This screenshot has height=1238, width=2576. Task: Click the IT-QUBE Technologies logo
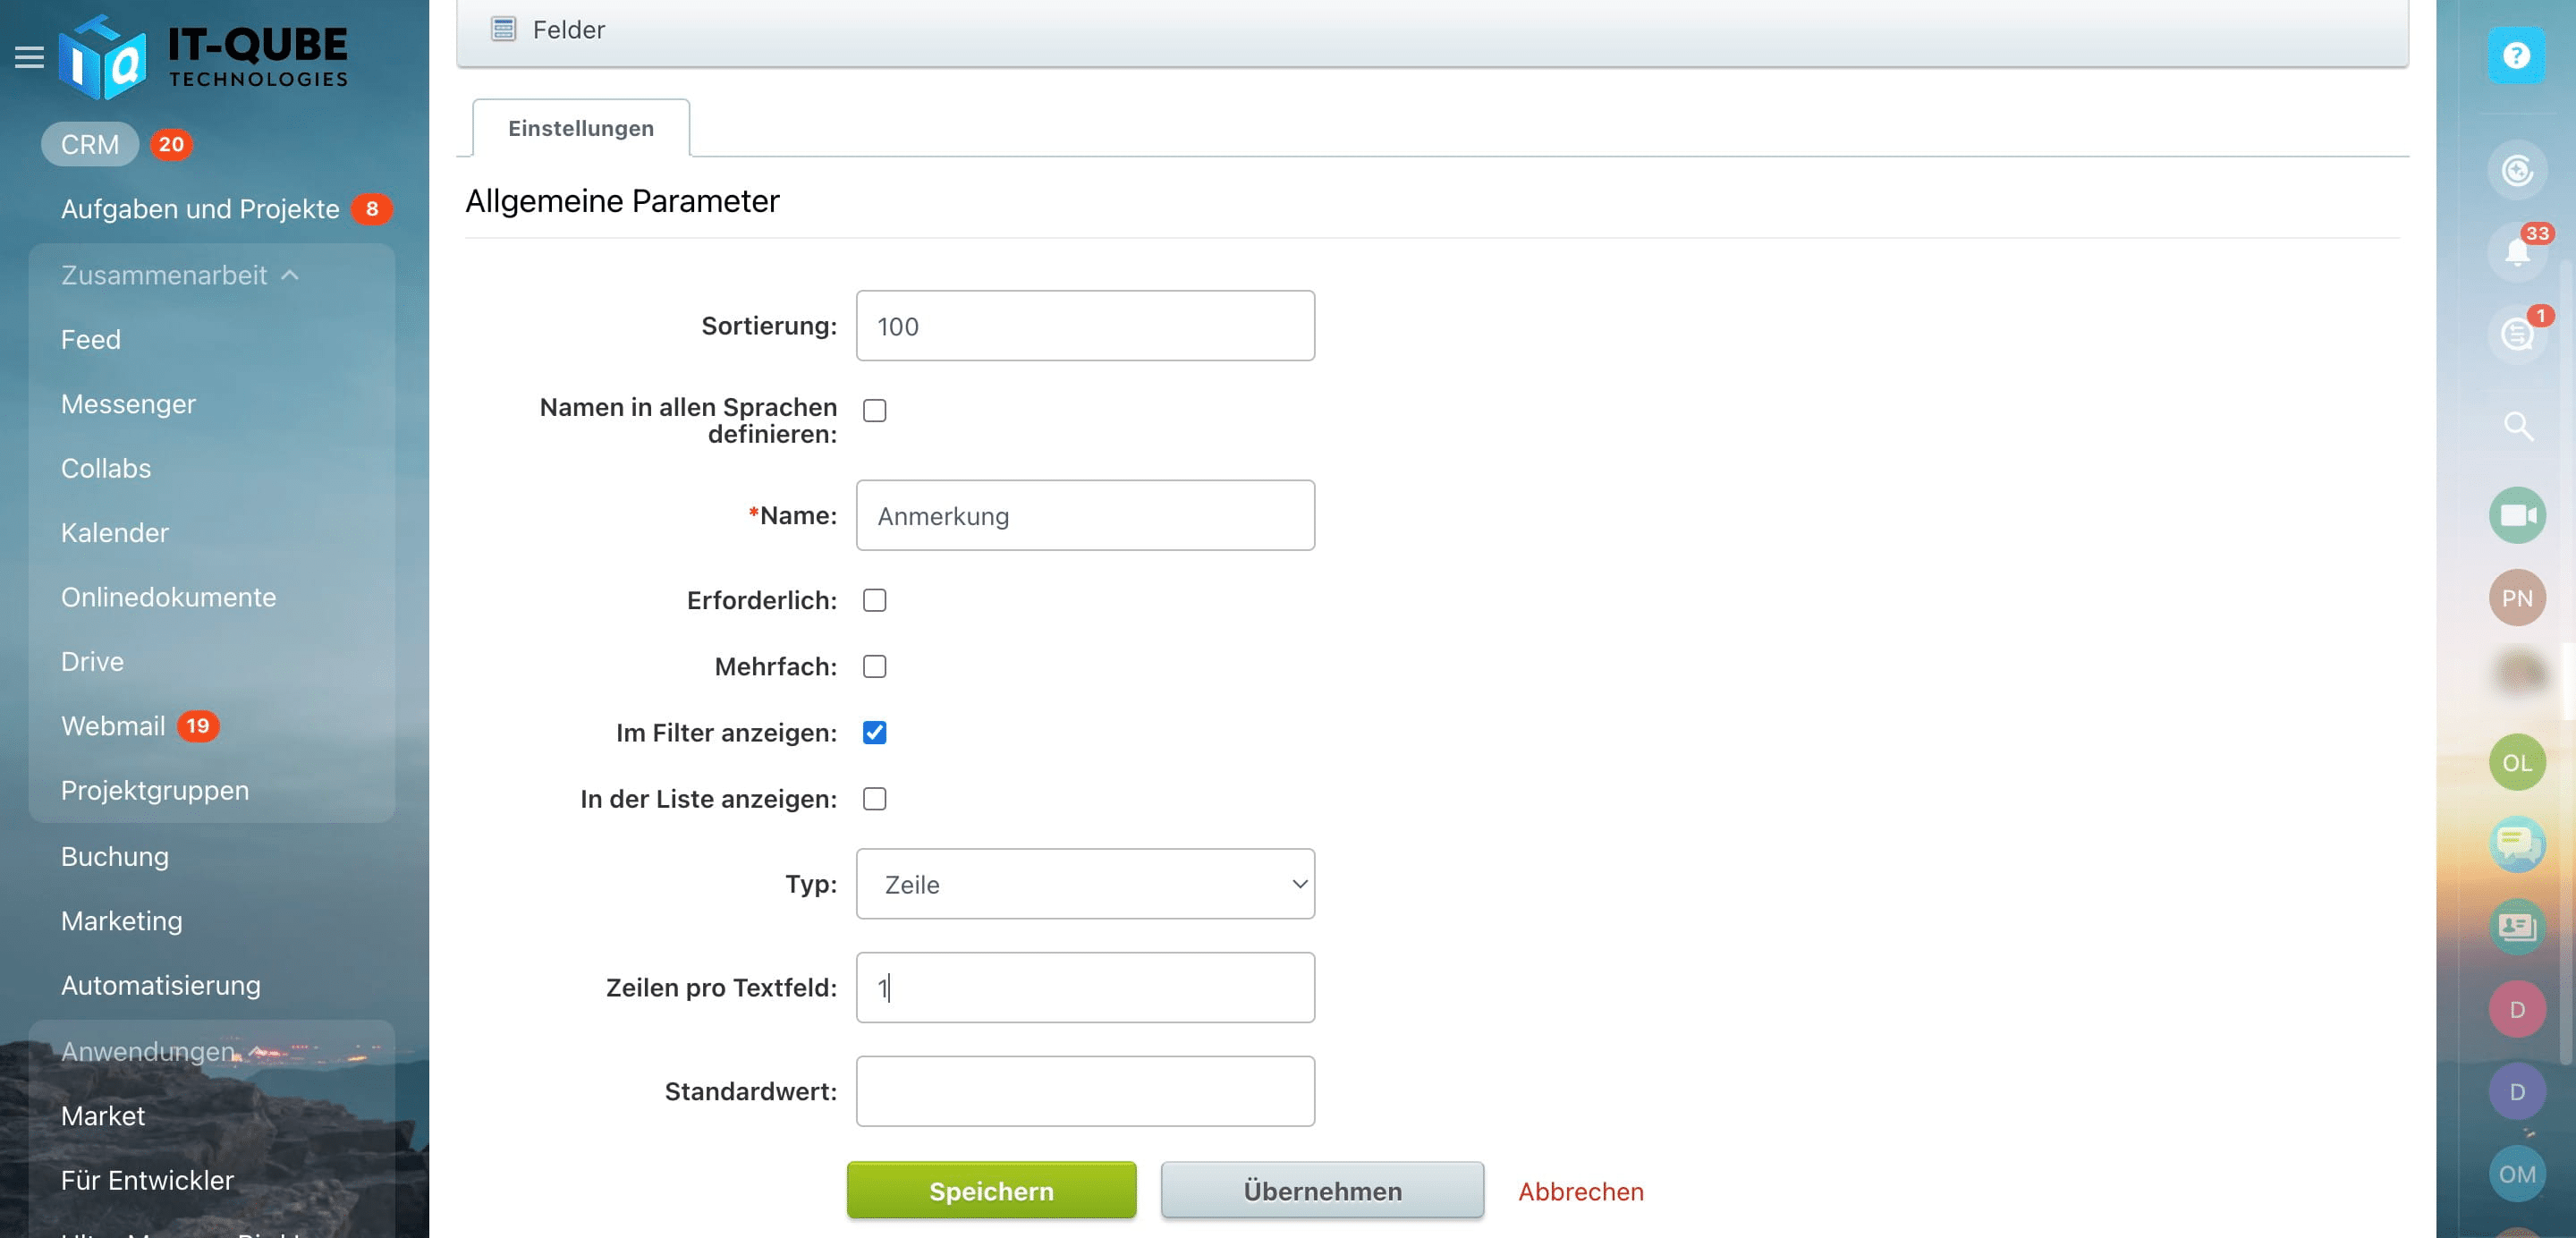205,55
